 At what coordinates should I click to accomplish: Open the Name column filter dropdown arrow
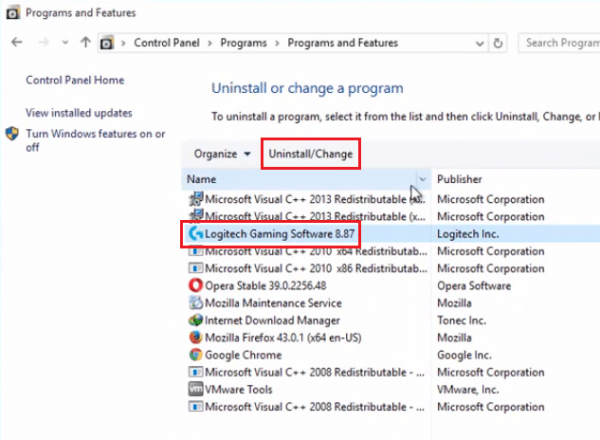[422, 179]
